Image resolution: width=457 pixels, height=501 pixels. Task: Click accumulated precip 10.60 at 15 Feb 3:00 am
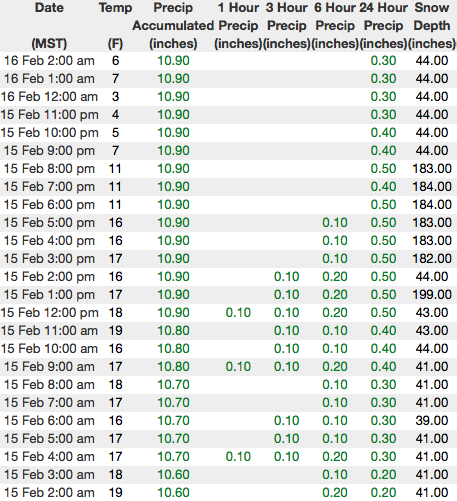click(x=173, y=475)
